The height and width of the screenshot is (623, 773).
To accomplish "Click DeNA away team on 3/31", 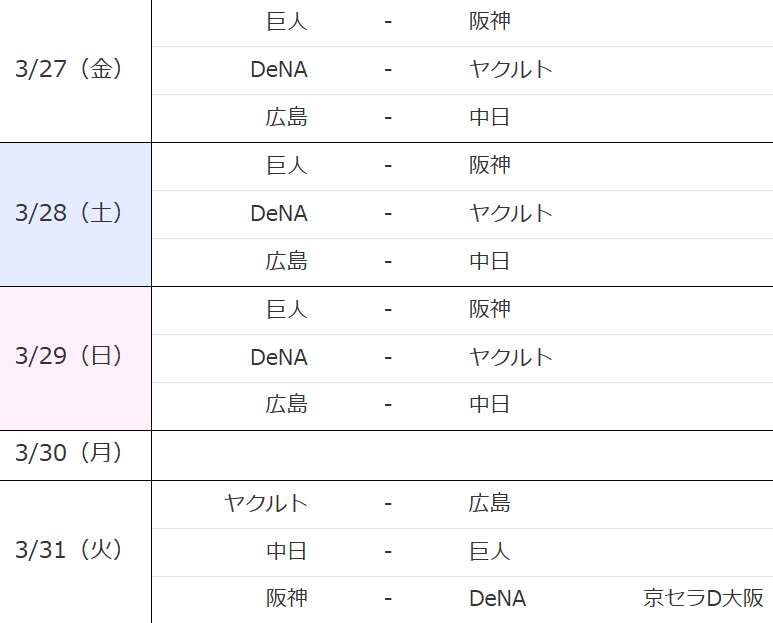I will (x=497, y=598).
